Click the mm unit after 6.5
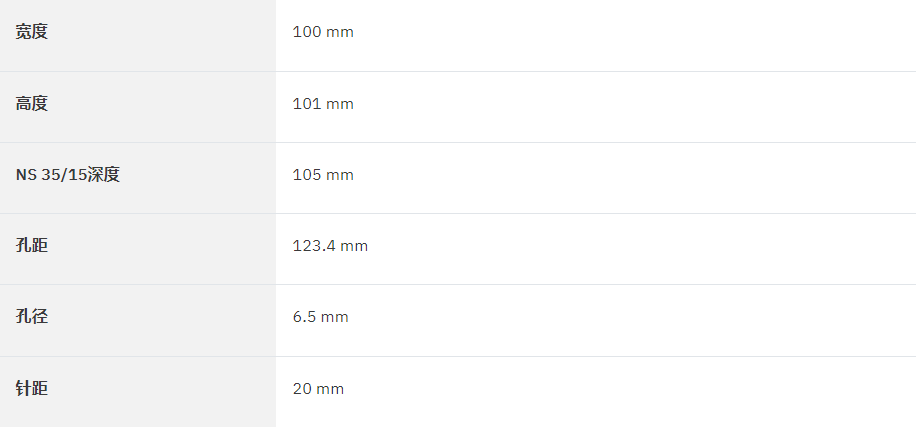Screen dimensions: 916x427 (335, 318)
